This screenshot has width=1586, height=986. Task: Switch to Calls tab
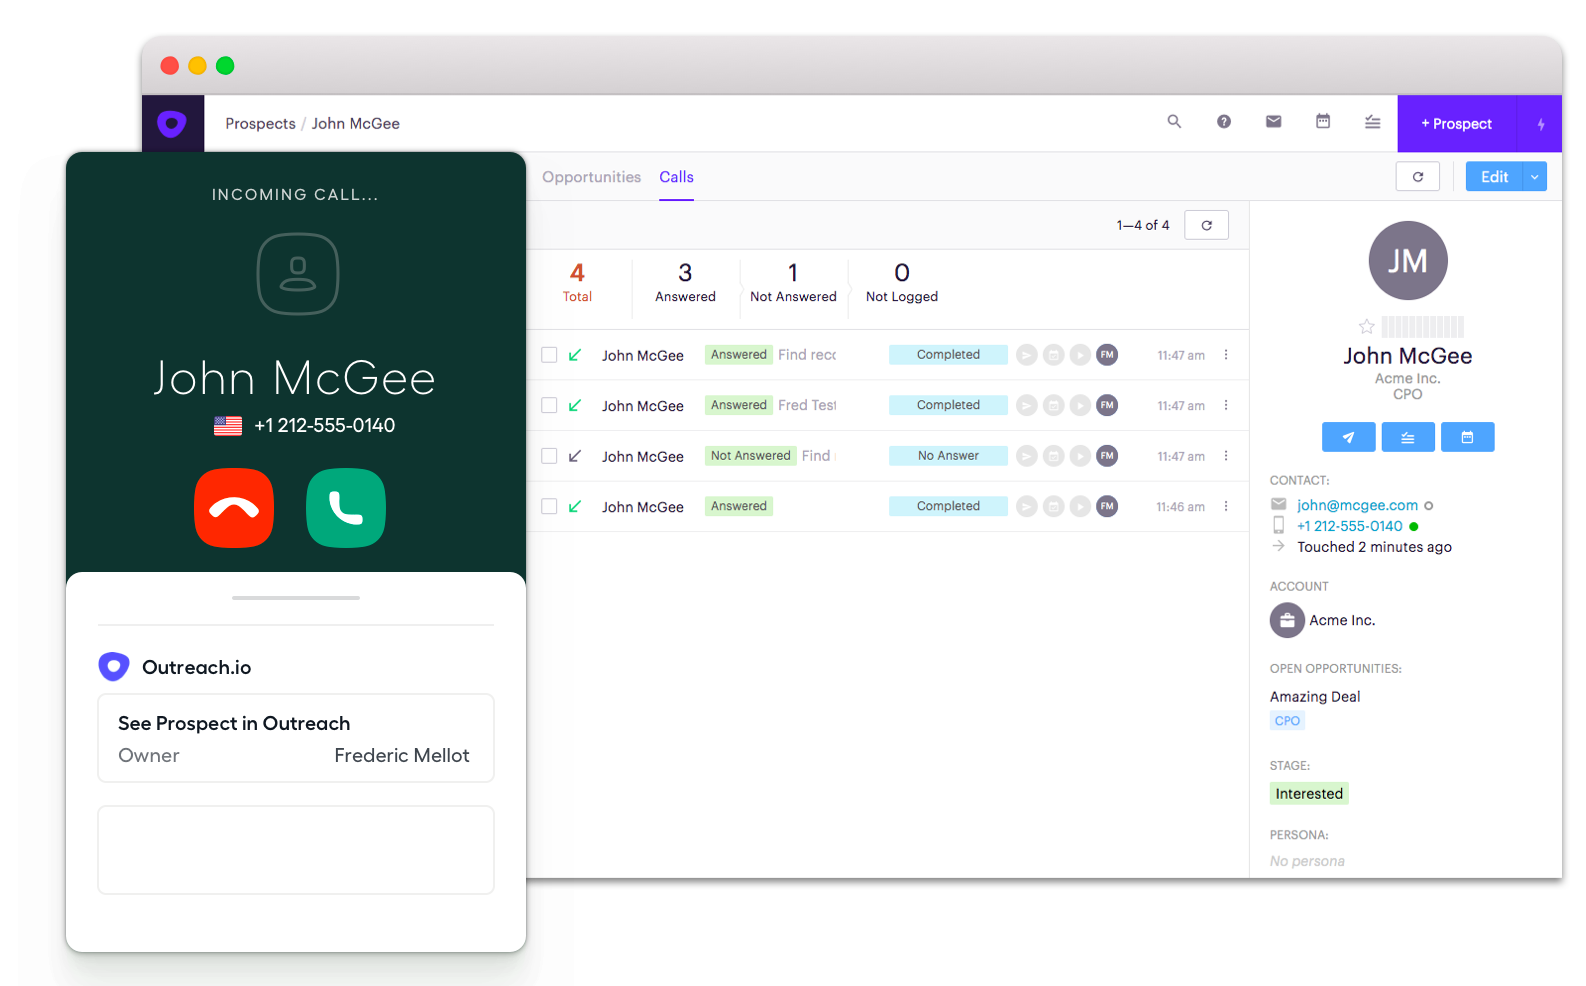(x=676, y=177)
